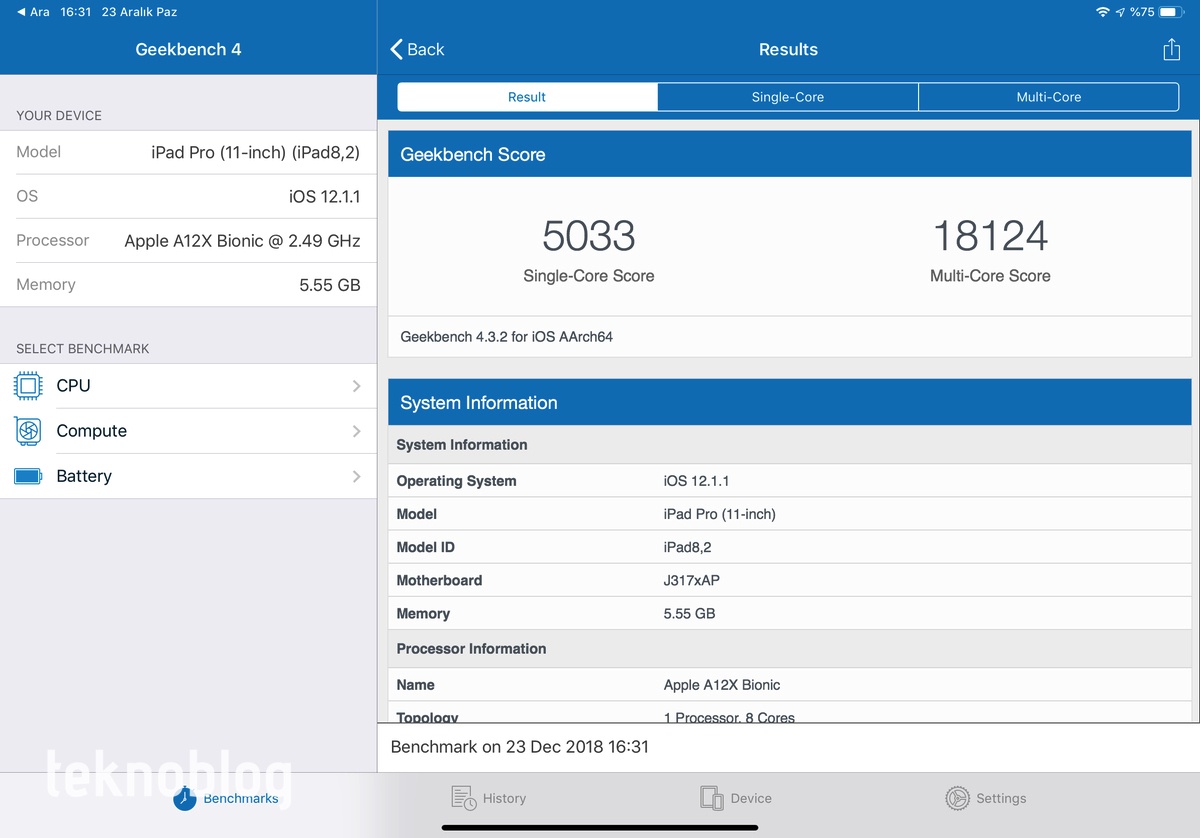Tap the Share icon in Results header
Screen dimensions: 1200x838
click(1171, 50)
